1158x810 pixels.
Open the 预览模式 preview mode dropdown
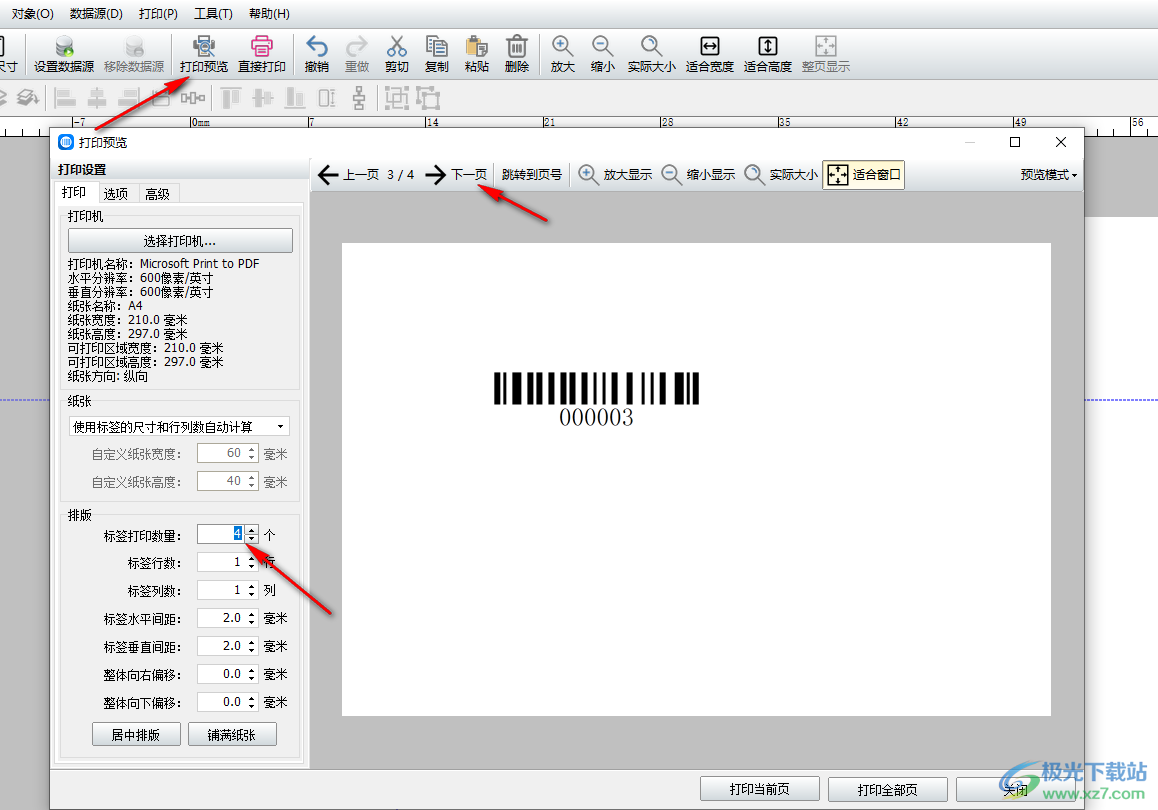point(1049,175)
